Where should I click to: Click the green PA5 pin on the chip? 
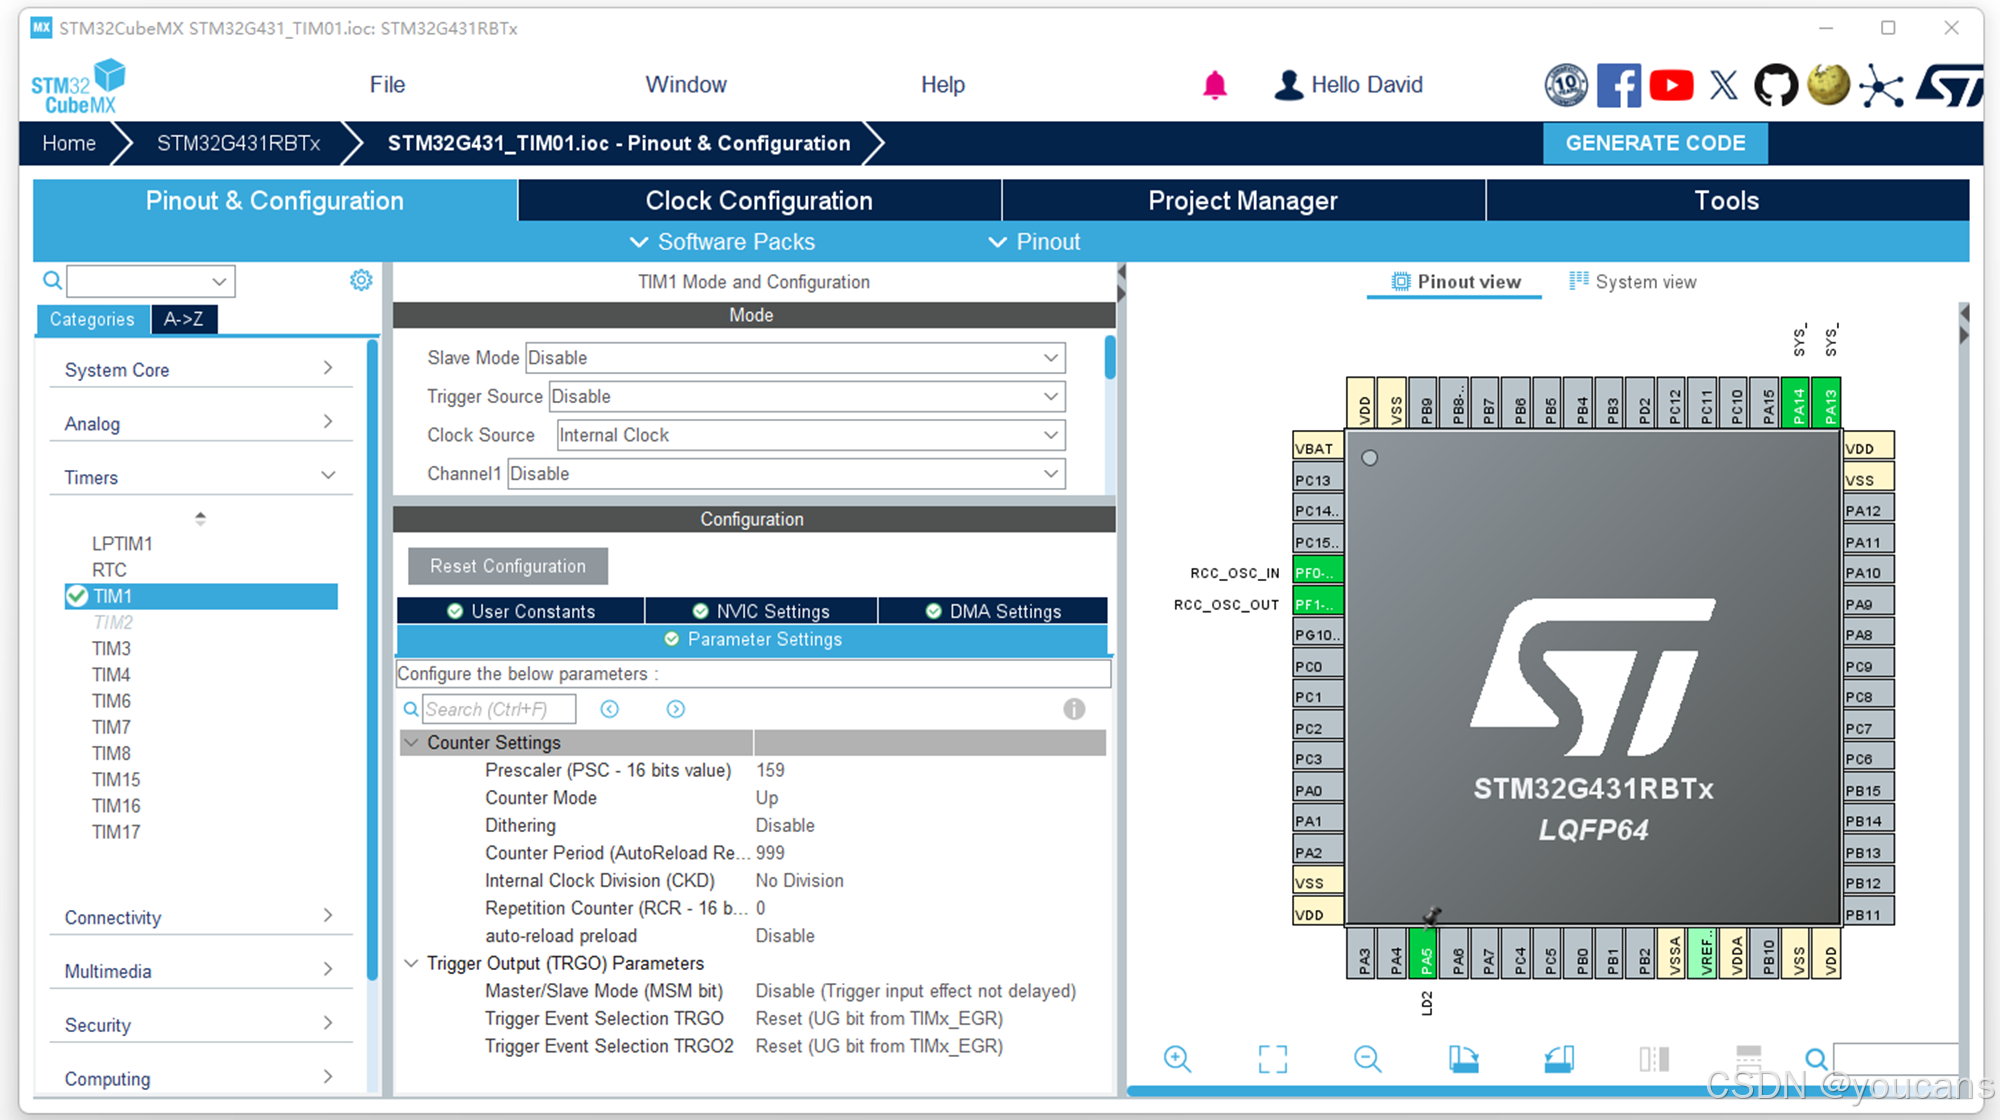click(x=1425, y=954)
